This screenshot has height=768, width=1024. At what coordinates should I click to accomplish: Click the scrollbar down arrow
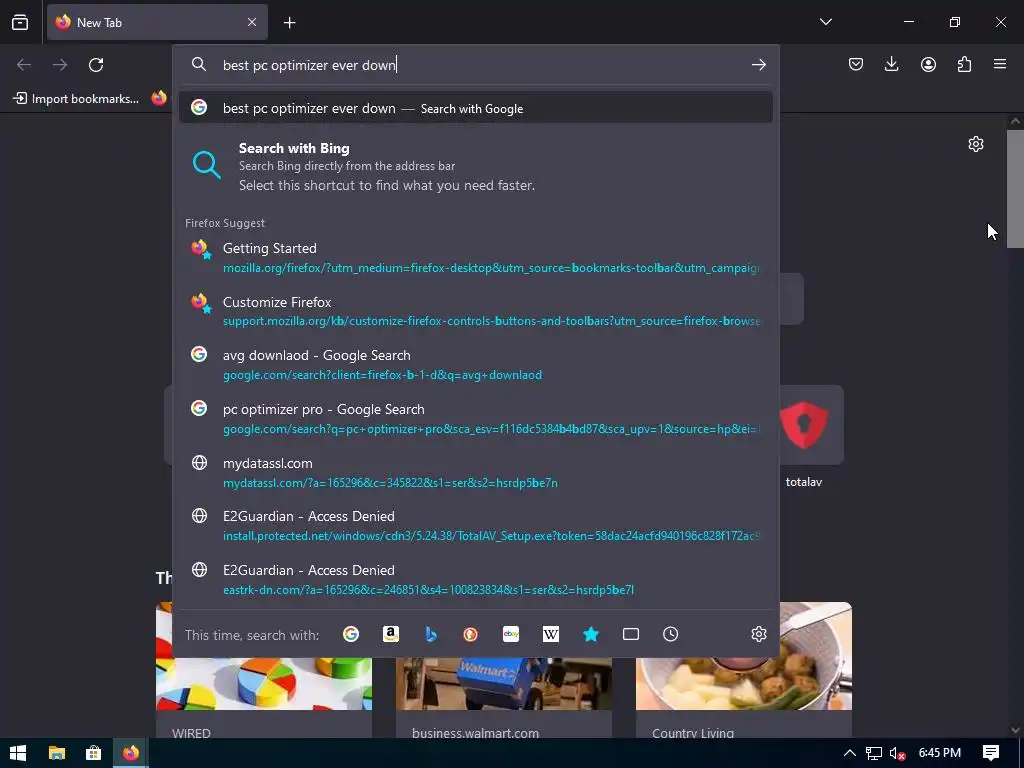pyautogui.click(x=1015, y=730)
